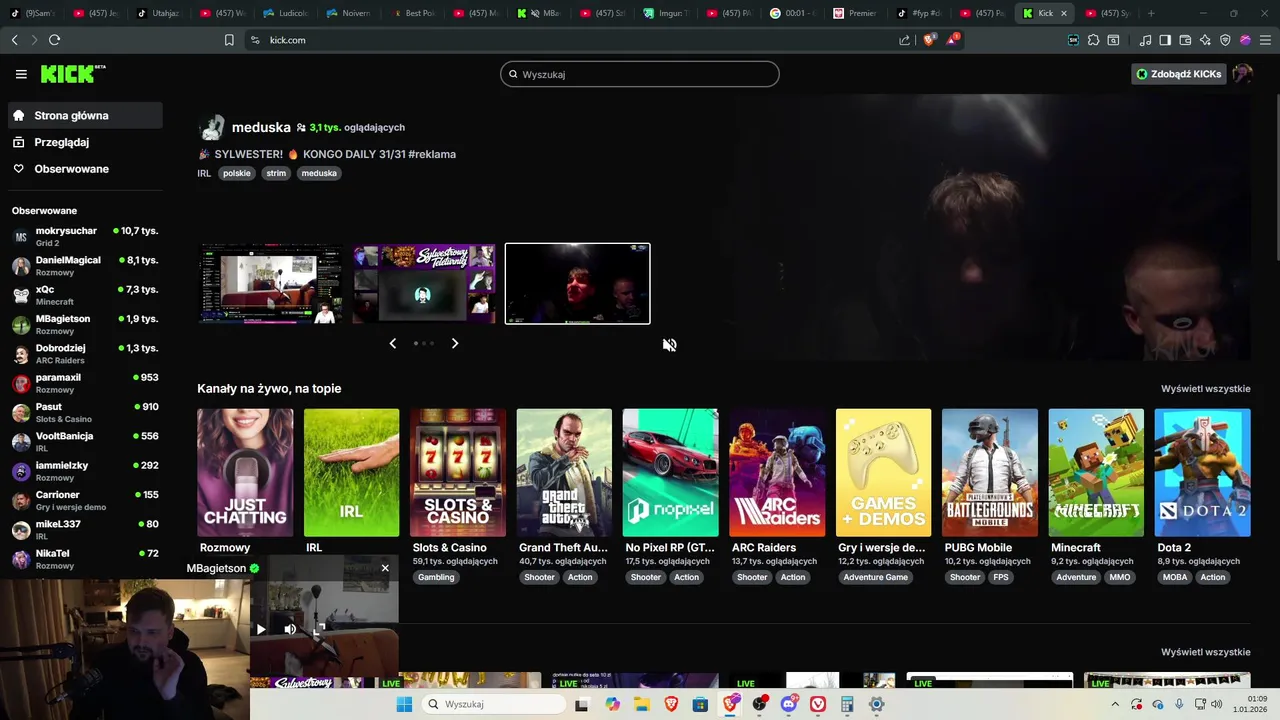Show next featured stream in carousel

(455, 343)
